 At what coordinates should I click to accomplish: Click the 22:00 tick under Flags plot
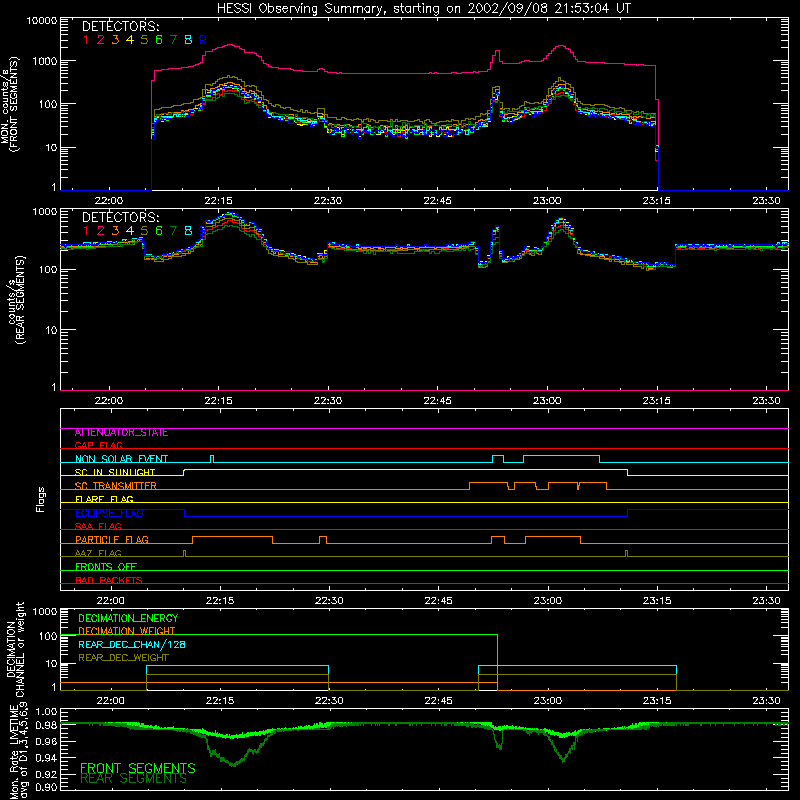111,601
